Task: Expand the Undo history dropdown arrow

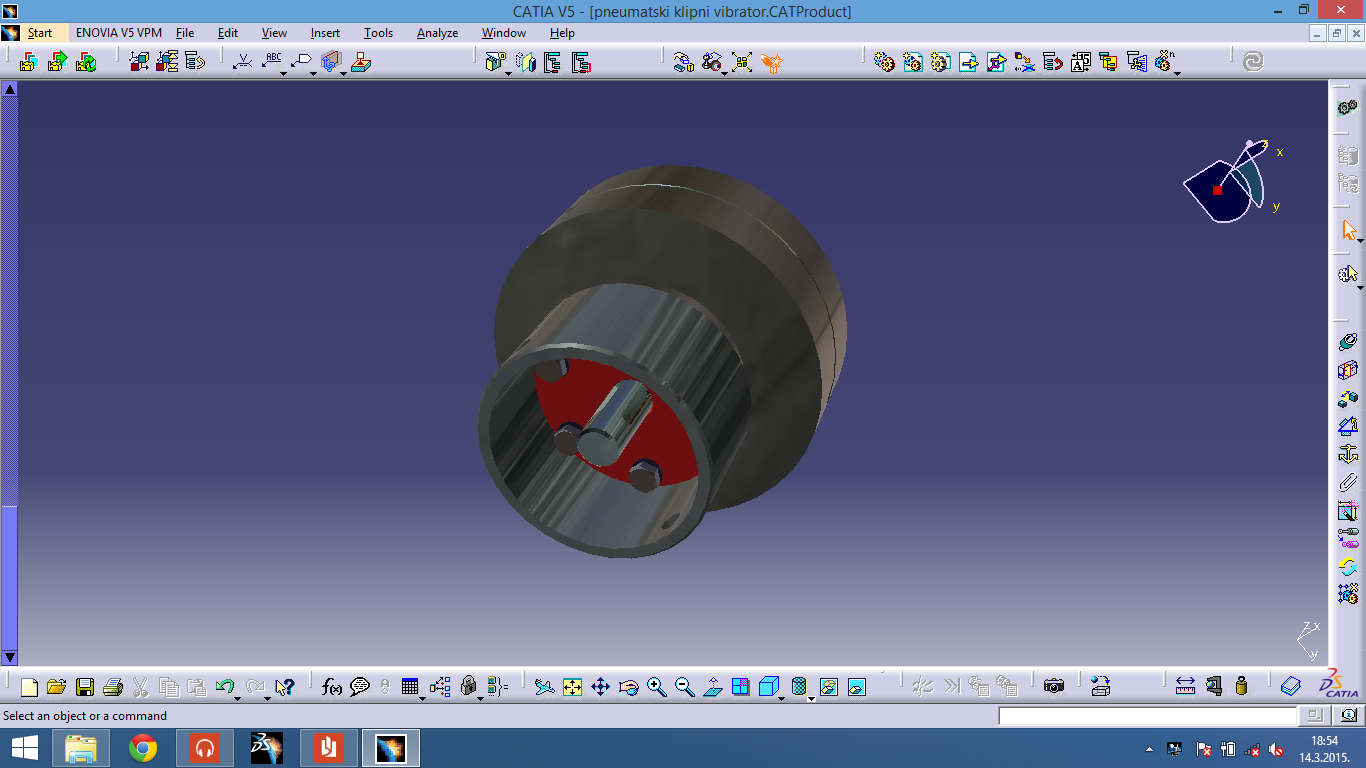Action: [x=237, y=698]
